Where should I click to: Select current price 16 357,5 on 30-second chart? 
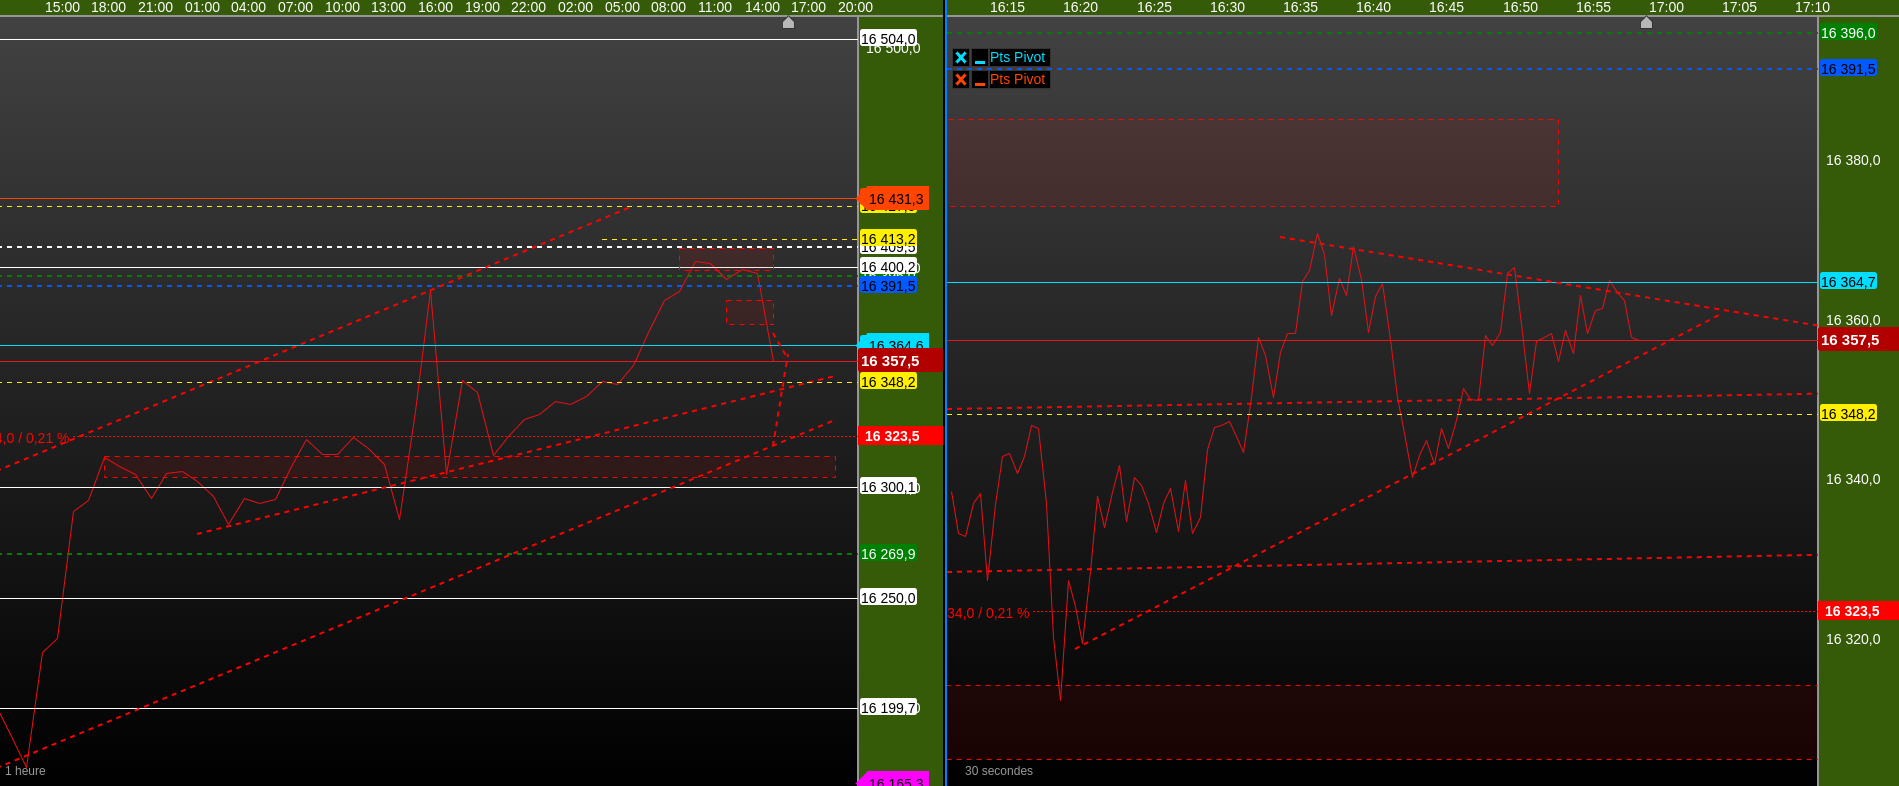click(x=1858, y=340)
